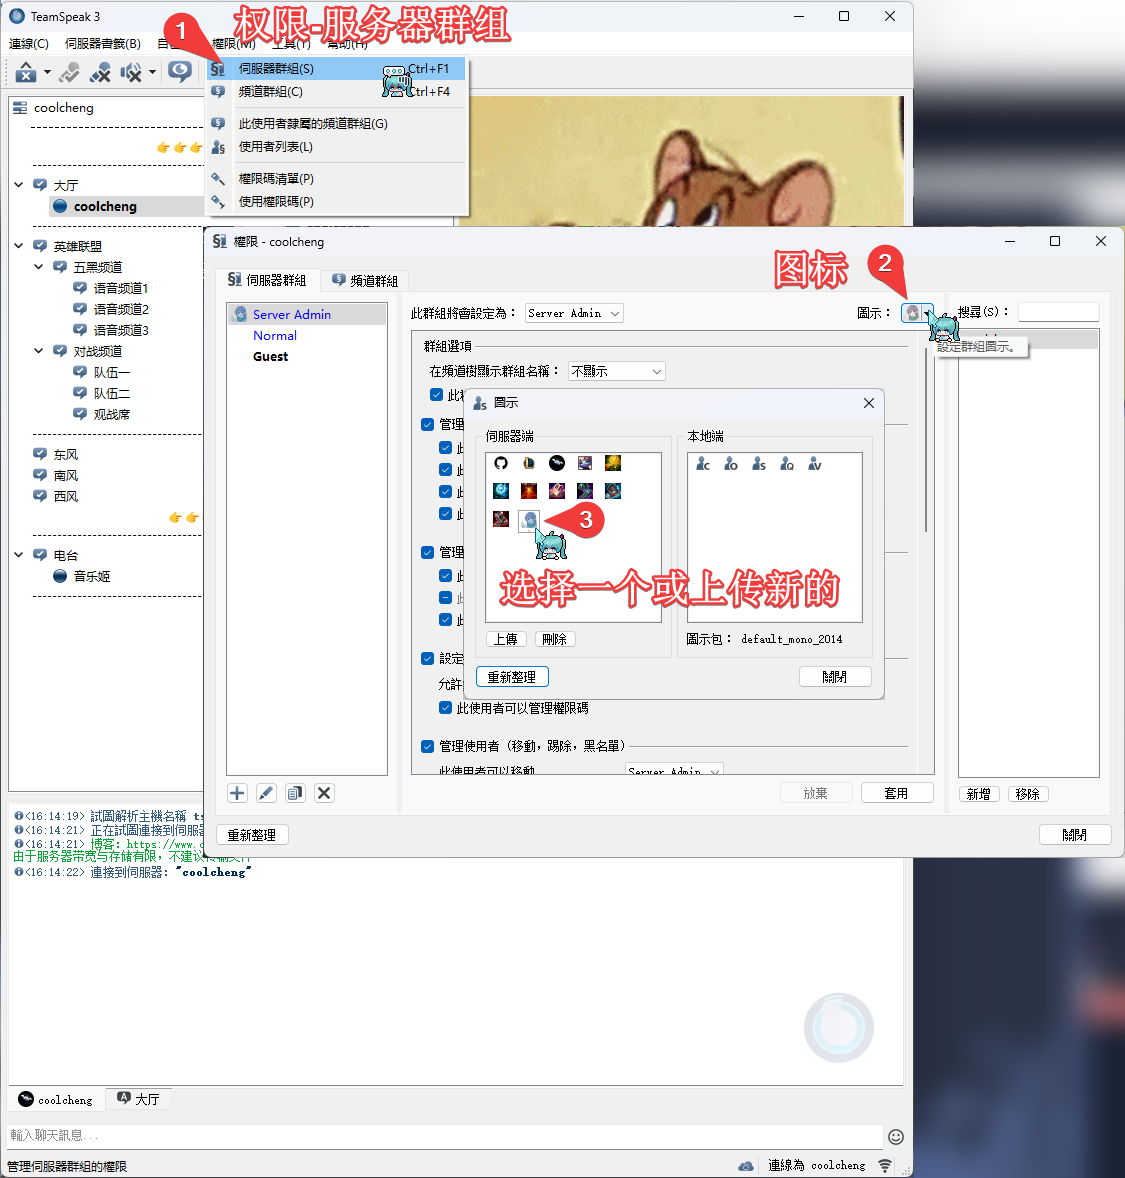Click the 搜尋(S) search field
Viewport: 1125px width, 1178px height.
tap(1058, 312)
